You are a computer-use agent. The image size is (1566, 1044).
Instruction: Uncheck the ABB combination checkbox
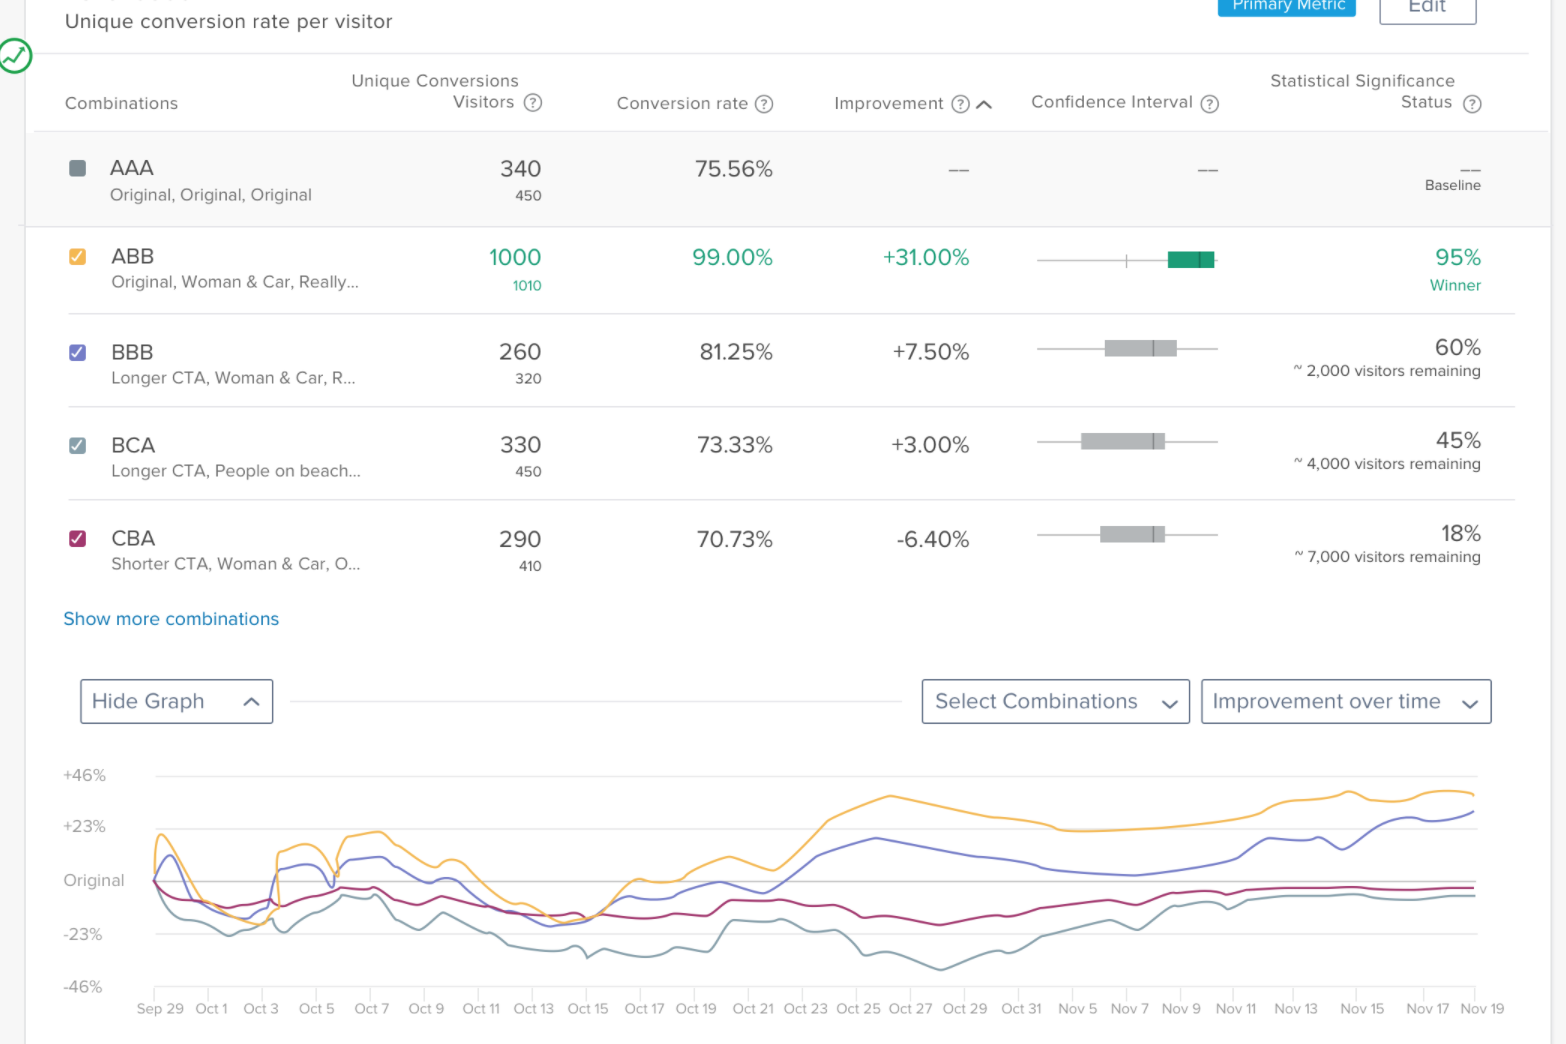pyautogui.click(x=77, y=257)
